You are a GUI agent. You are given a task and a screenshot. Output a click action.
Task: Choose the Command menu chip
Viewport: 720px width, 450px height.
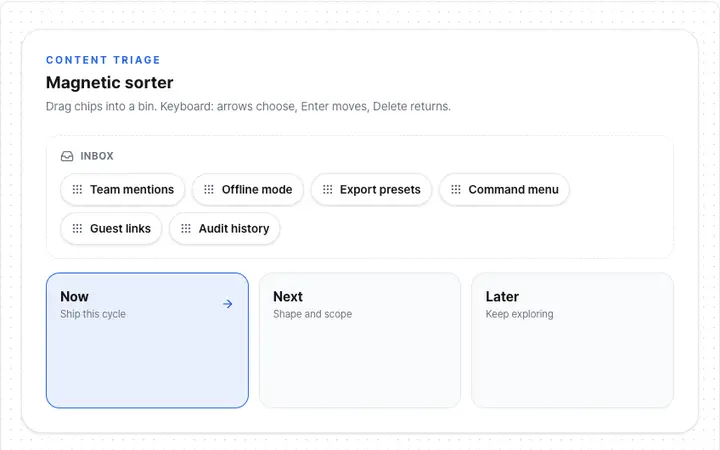click(x=505, y=189)
